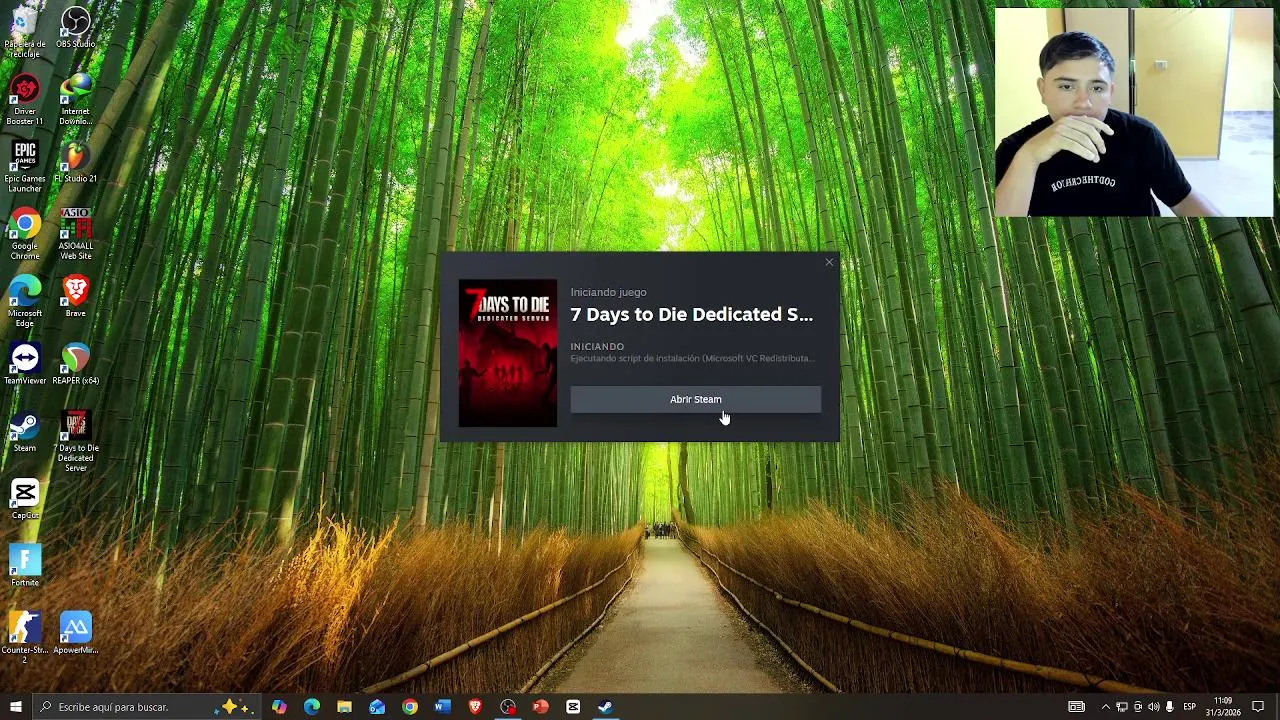Switch to Steam in the taskbar
Image resolution: width=1280 pixels, height=720 pixels.
tap(605, 707)
